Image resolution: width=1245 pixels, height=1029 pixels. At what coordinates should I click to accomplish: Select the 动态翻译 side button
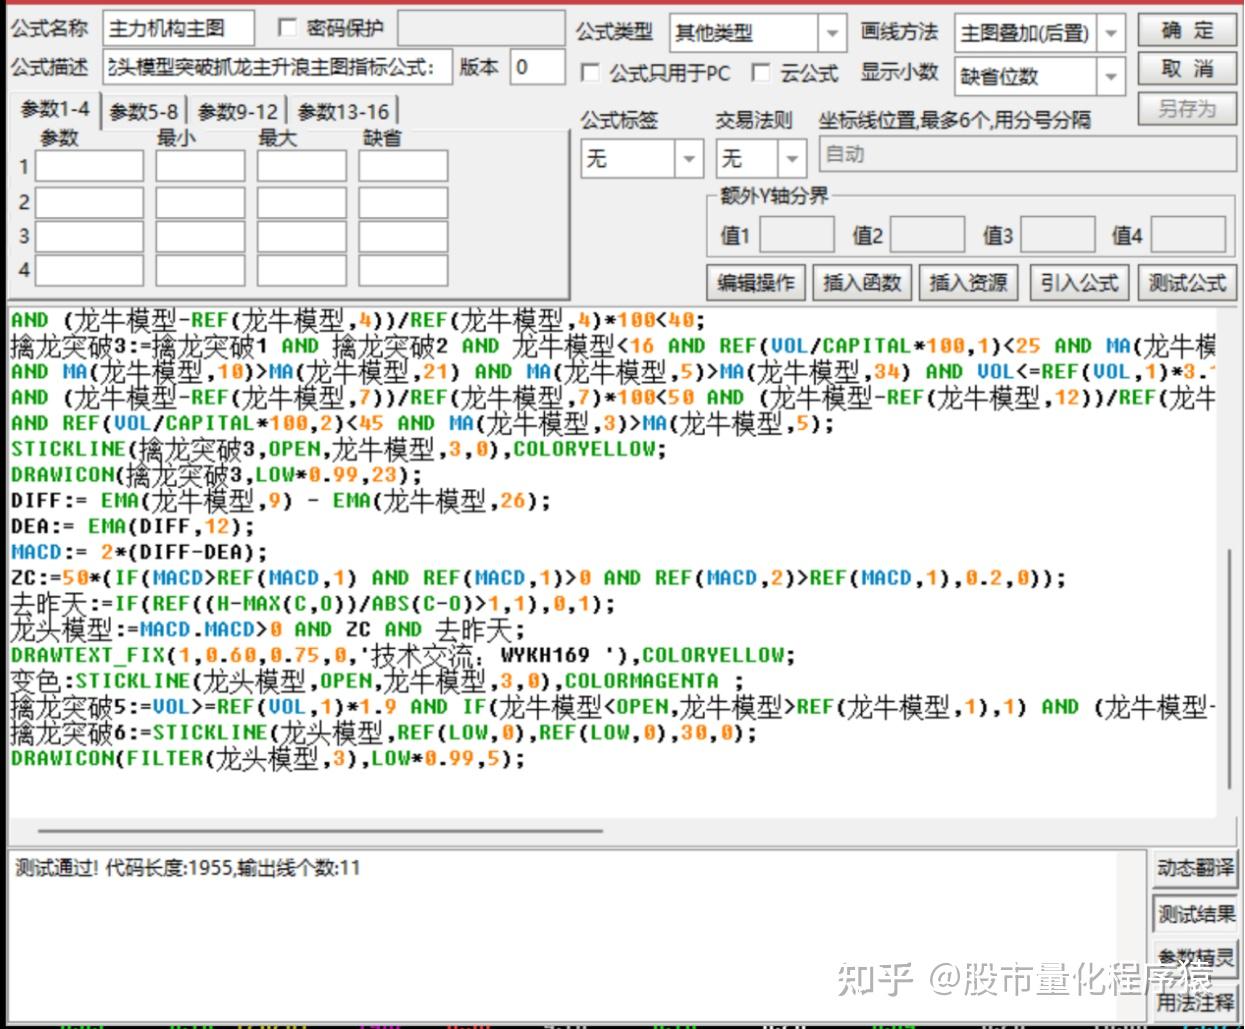[1195, 867]
